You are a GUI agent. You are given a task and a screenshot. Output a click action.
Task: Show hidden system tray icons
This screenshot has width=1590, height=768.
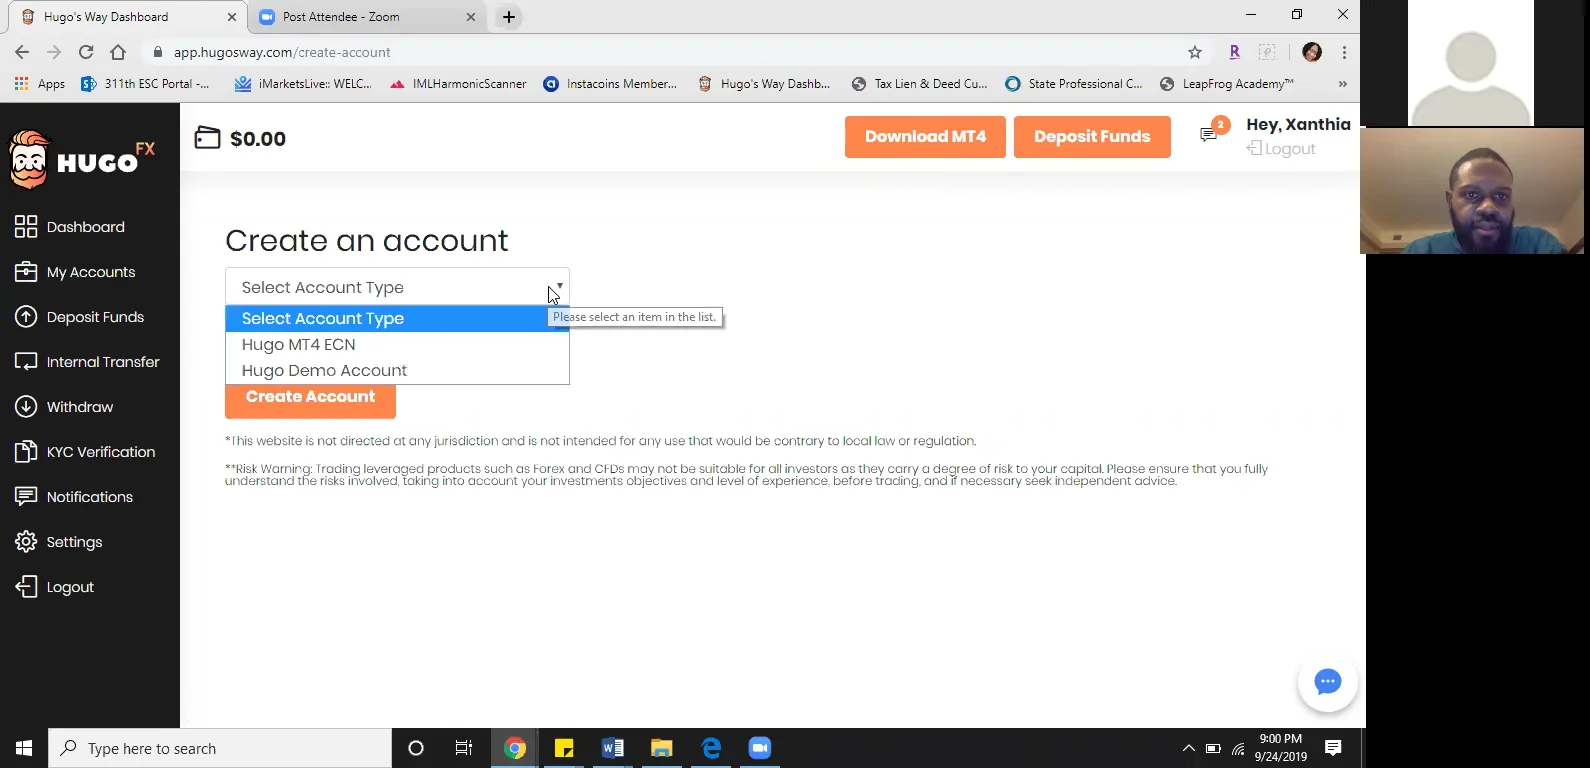coord(1188,748)
